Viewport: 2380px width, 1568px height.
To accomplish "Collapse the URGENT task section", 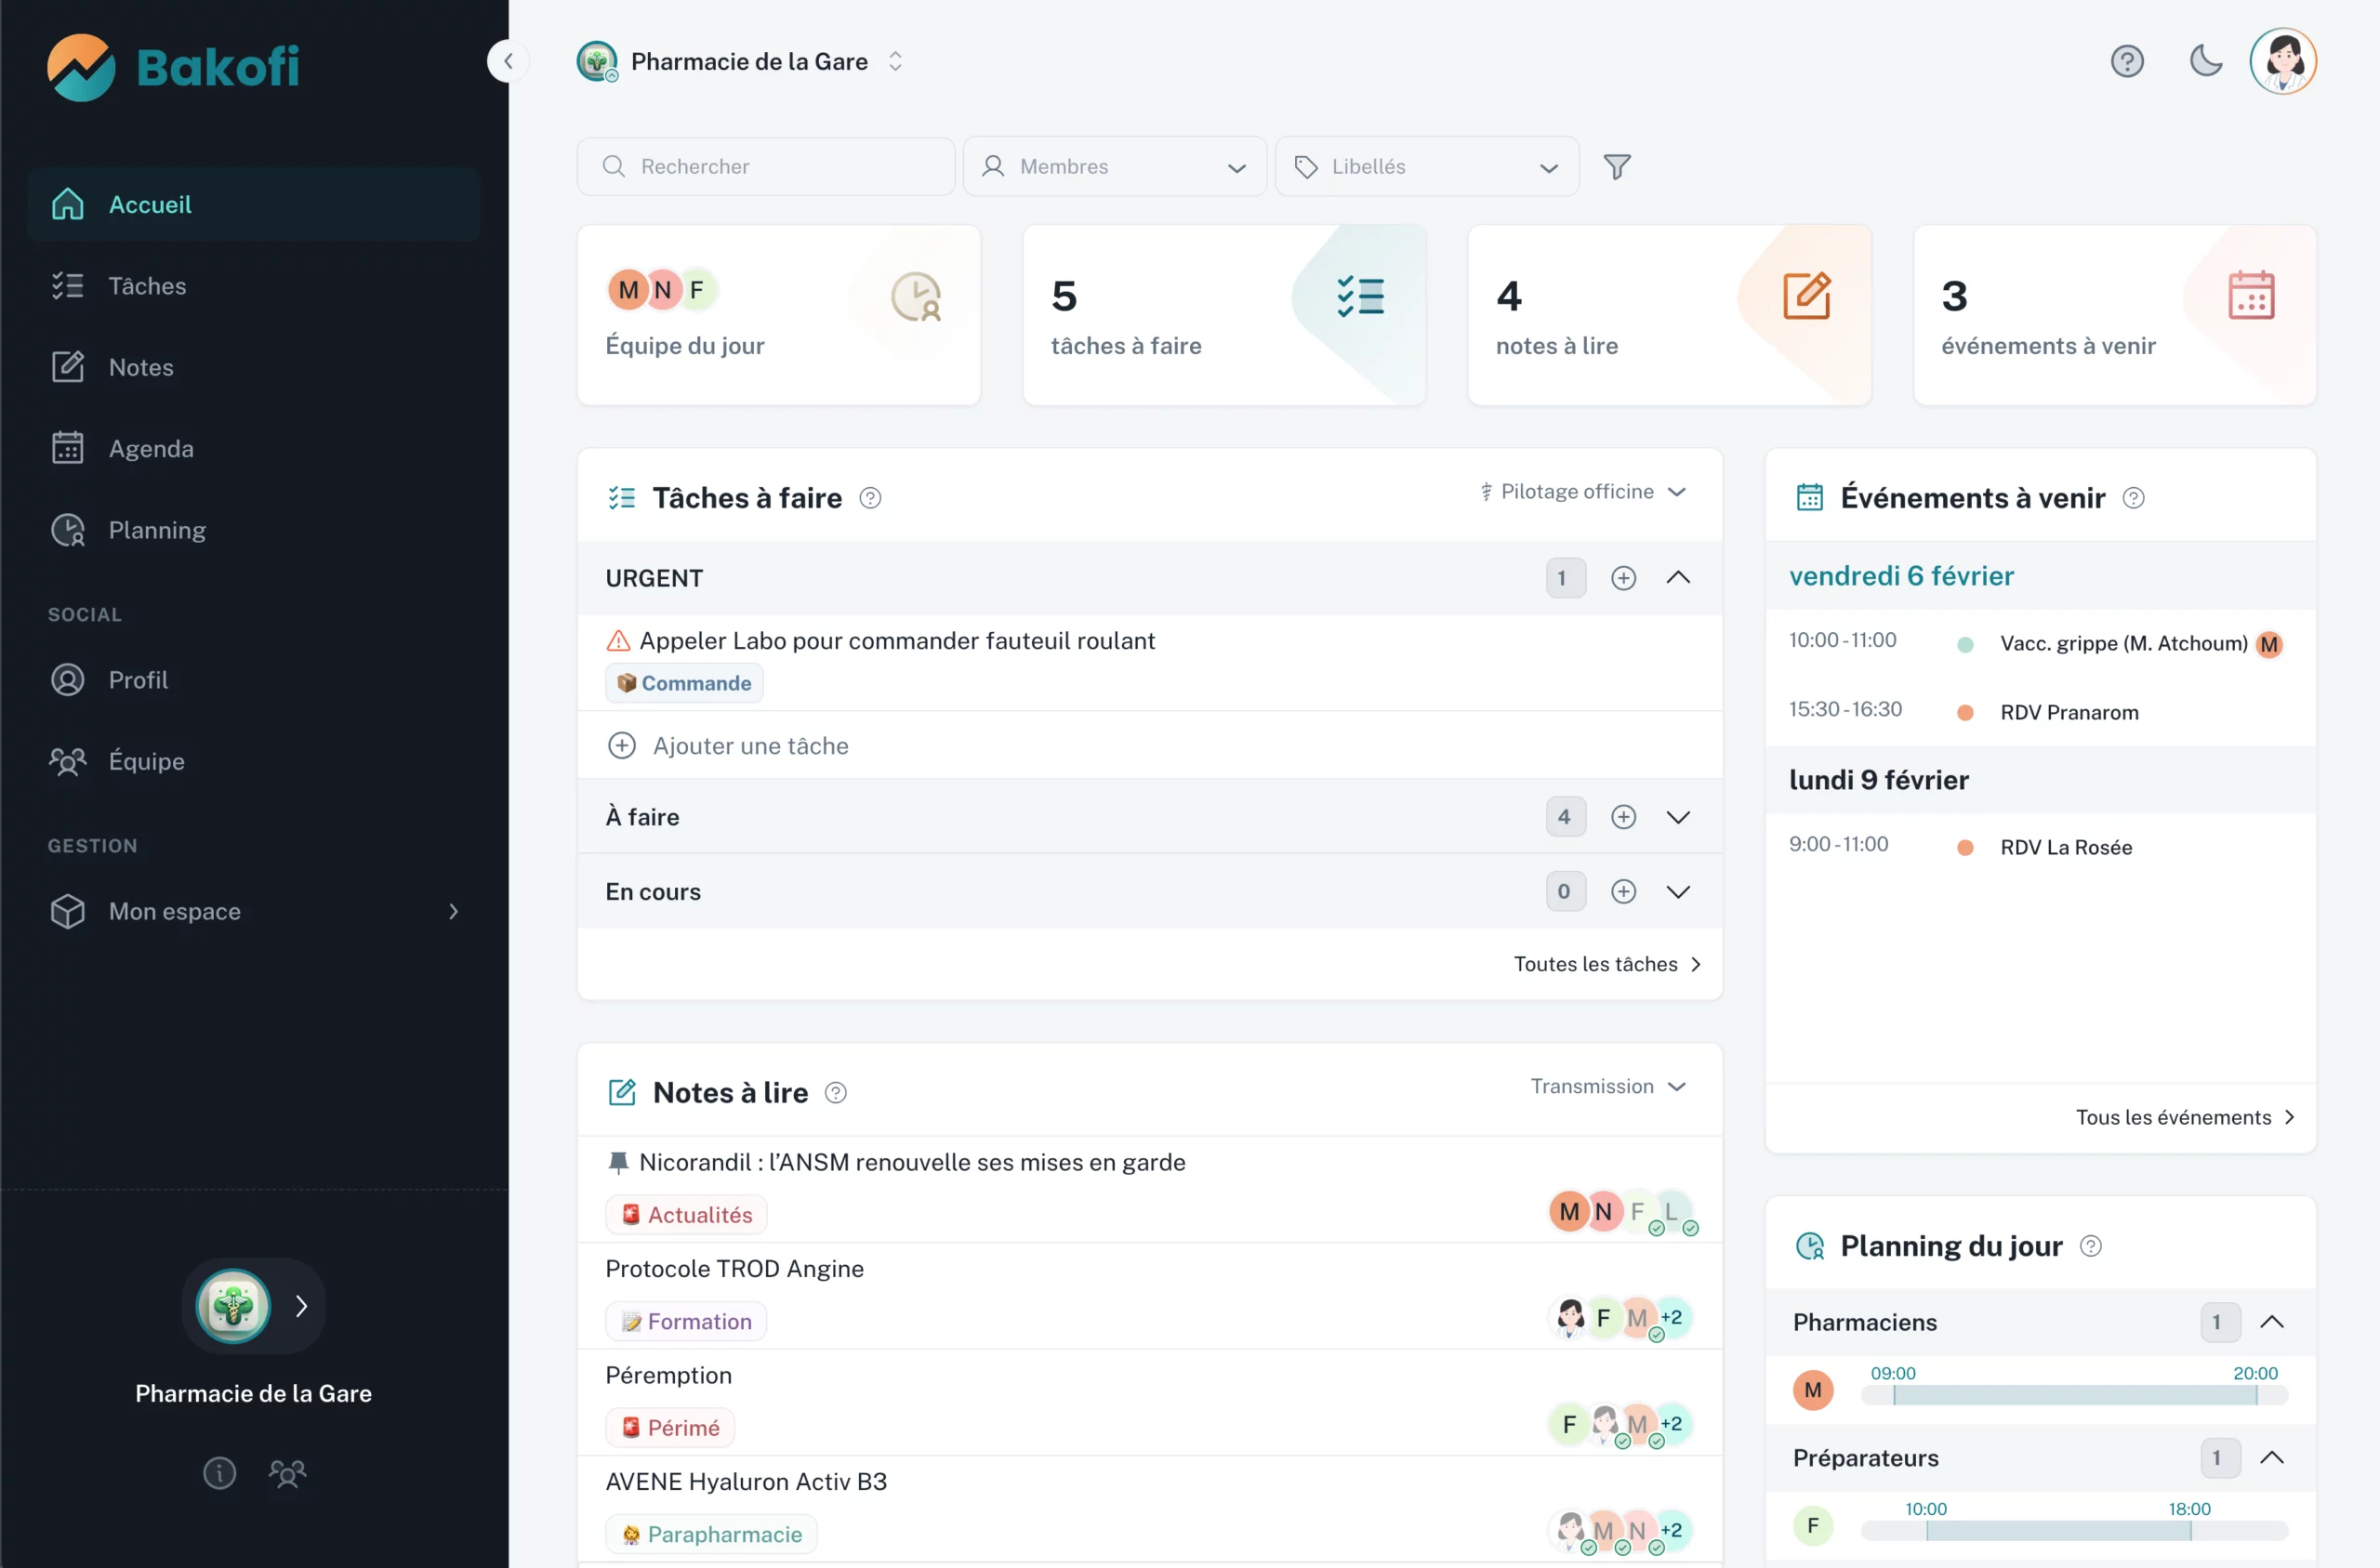I will point(1678,578).
